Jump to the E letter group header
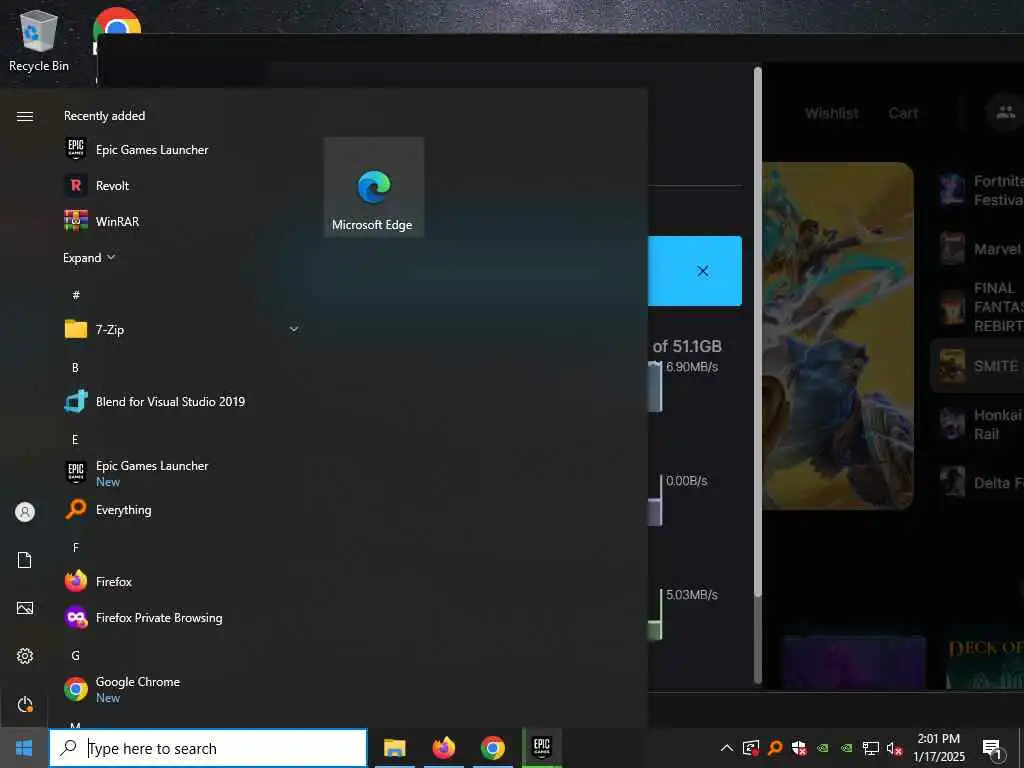1024x768 pixels. pos(75,440)
